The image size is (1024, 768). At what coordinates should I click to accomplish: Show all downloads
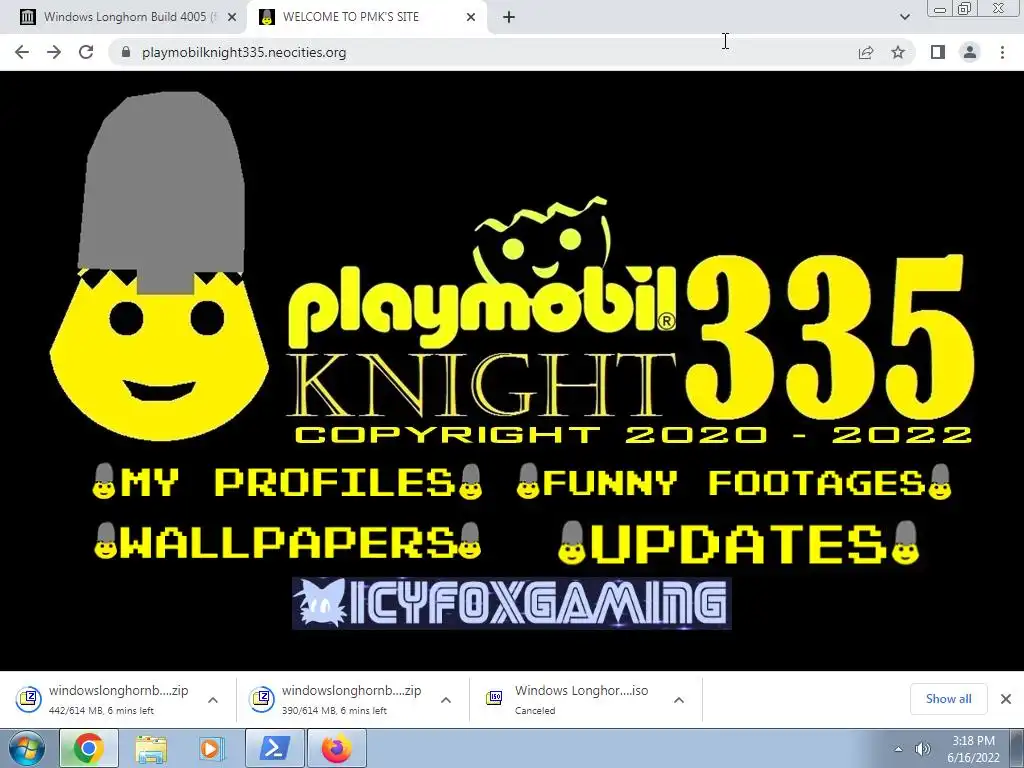coord(948,699)
